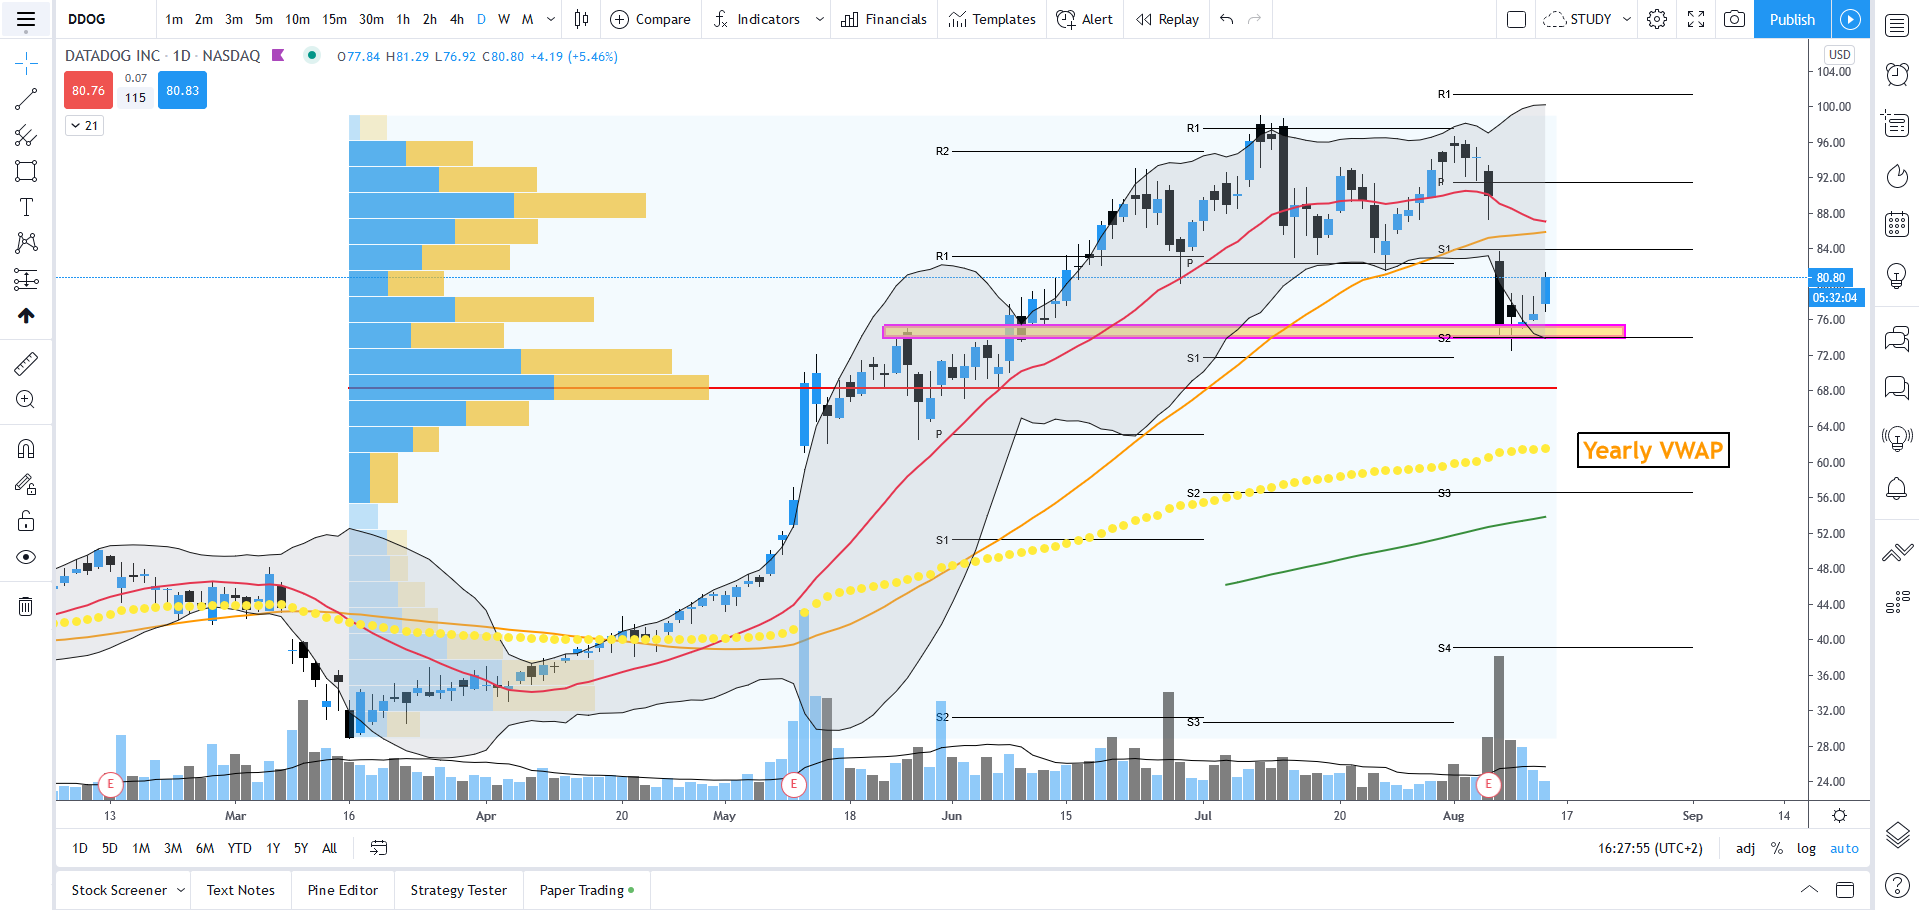Viewport: 1919px width, 910px height.
Task: Select the chart layout square icon
Action: coord(1516,19)
